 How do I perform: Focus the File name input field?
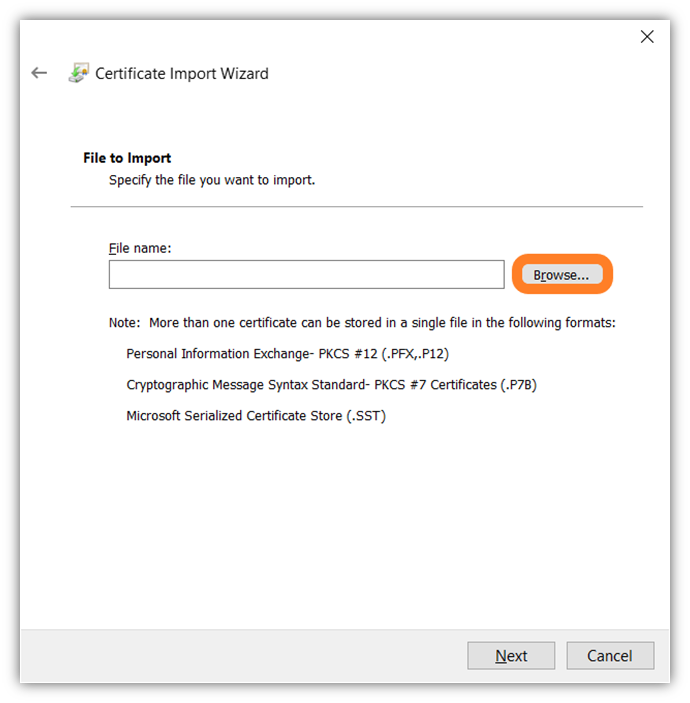306,274
